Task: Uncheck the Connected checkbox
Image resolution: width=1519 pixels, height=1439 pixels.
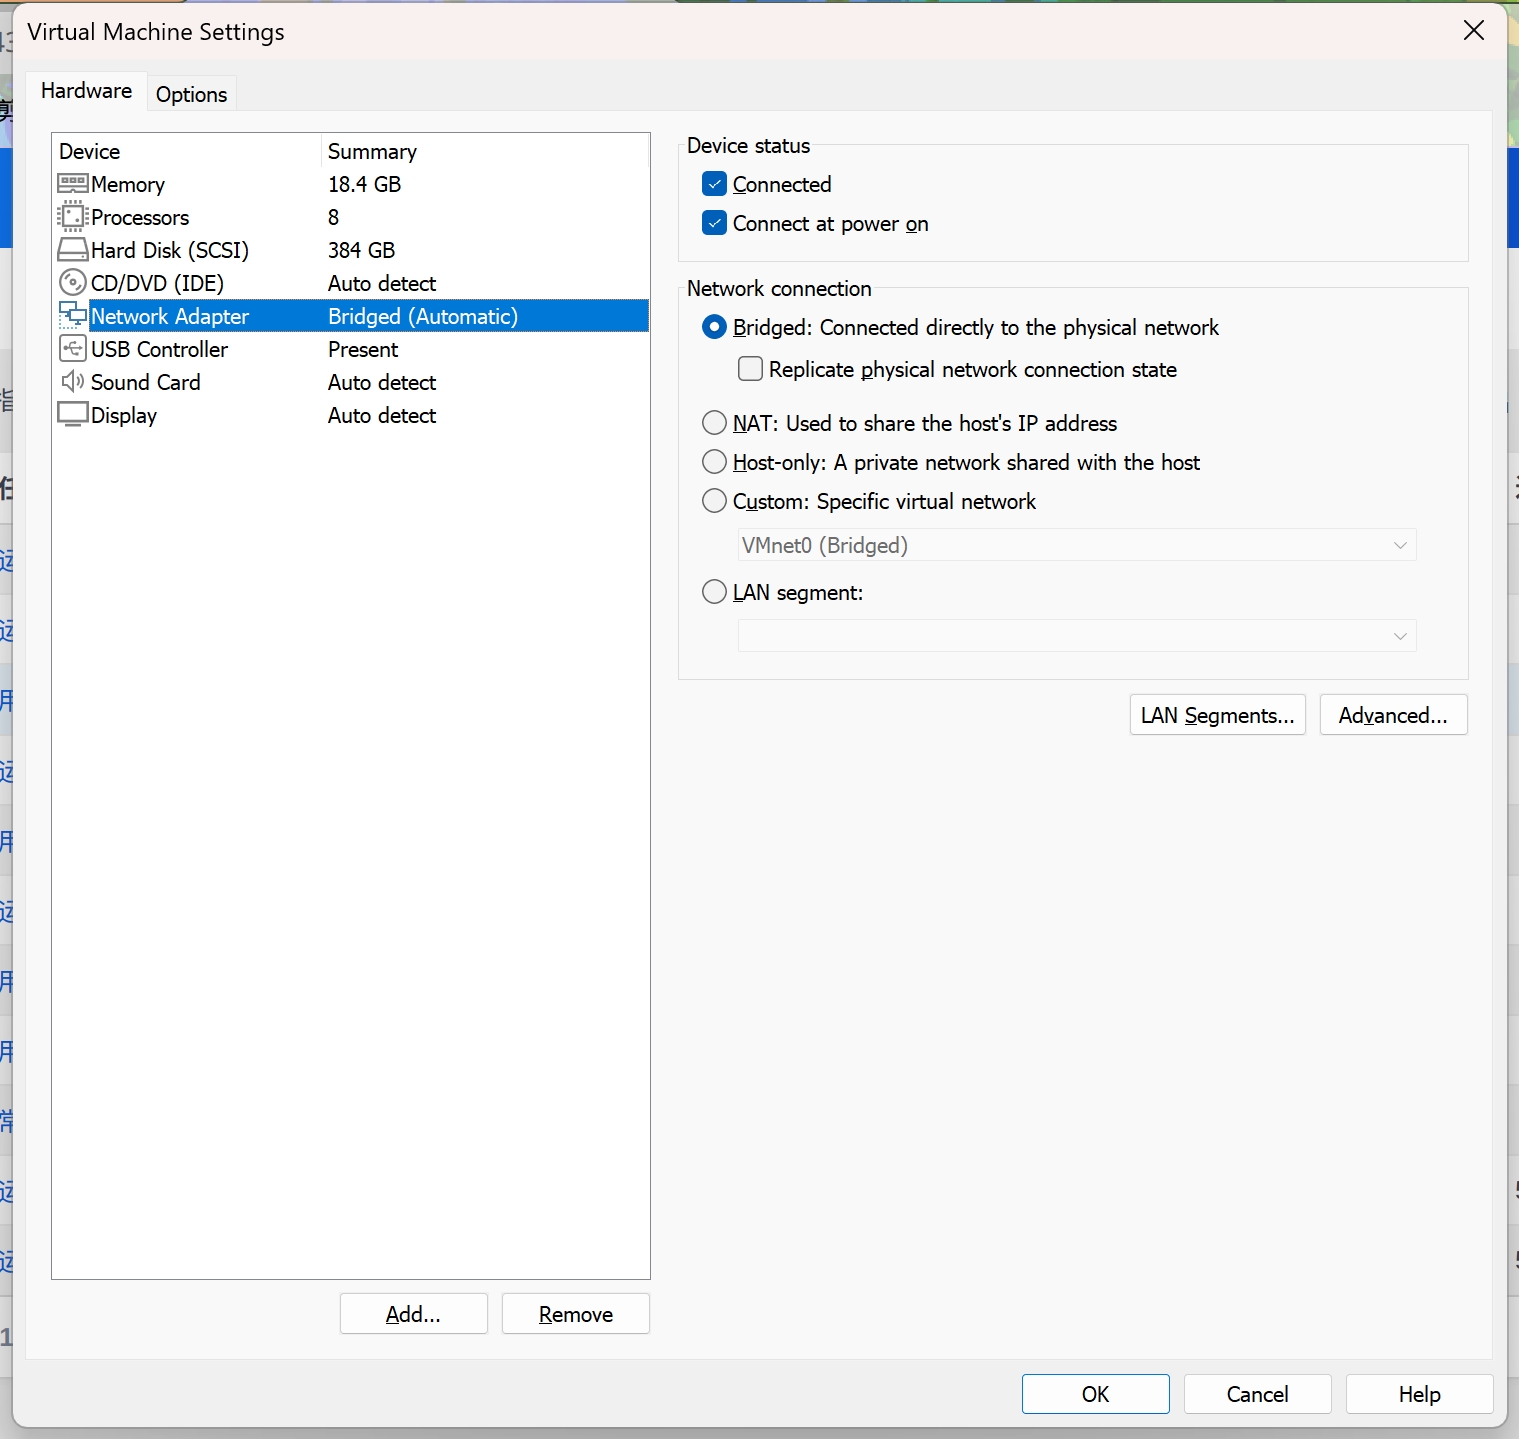Action: 714,184
